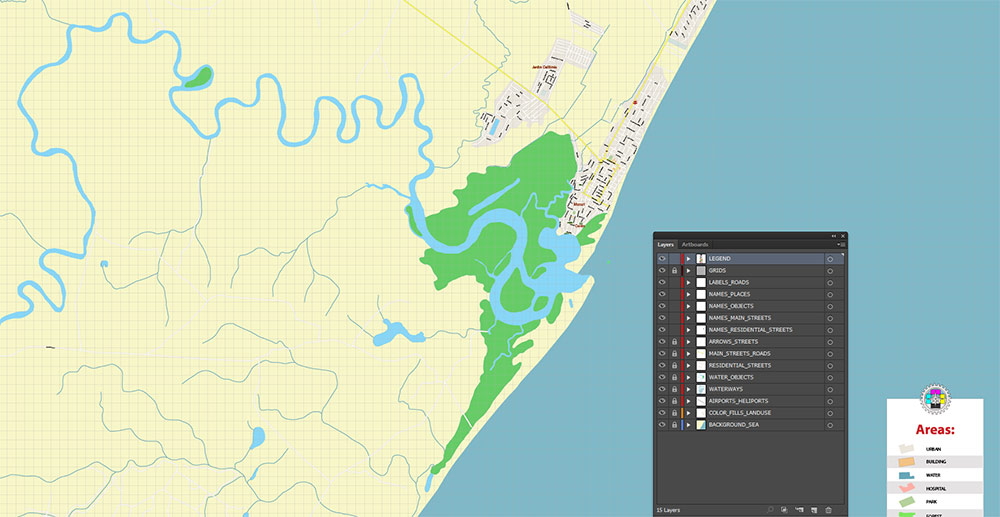Screen dimensions: 1000x517
Task: Click the 'Areas:' legend heading
Action: point(935,430)
